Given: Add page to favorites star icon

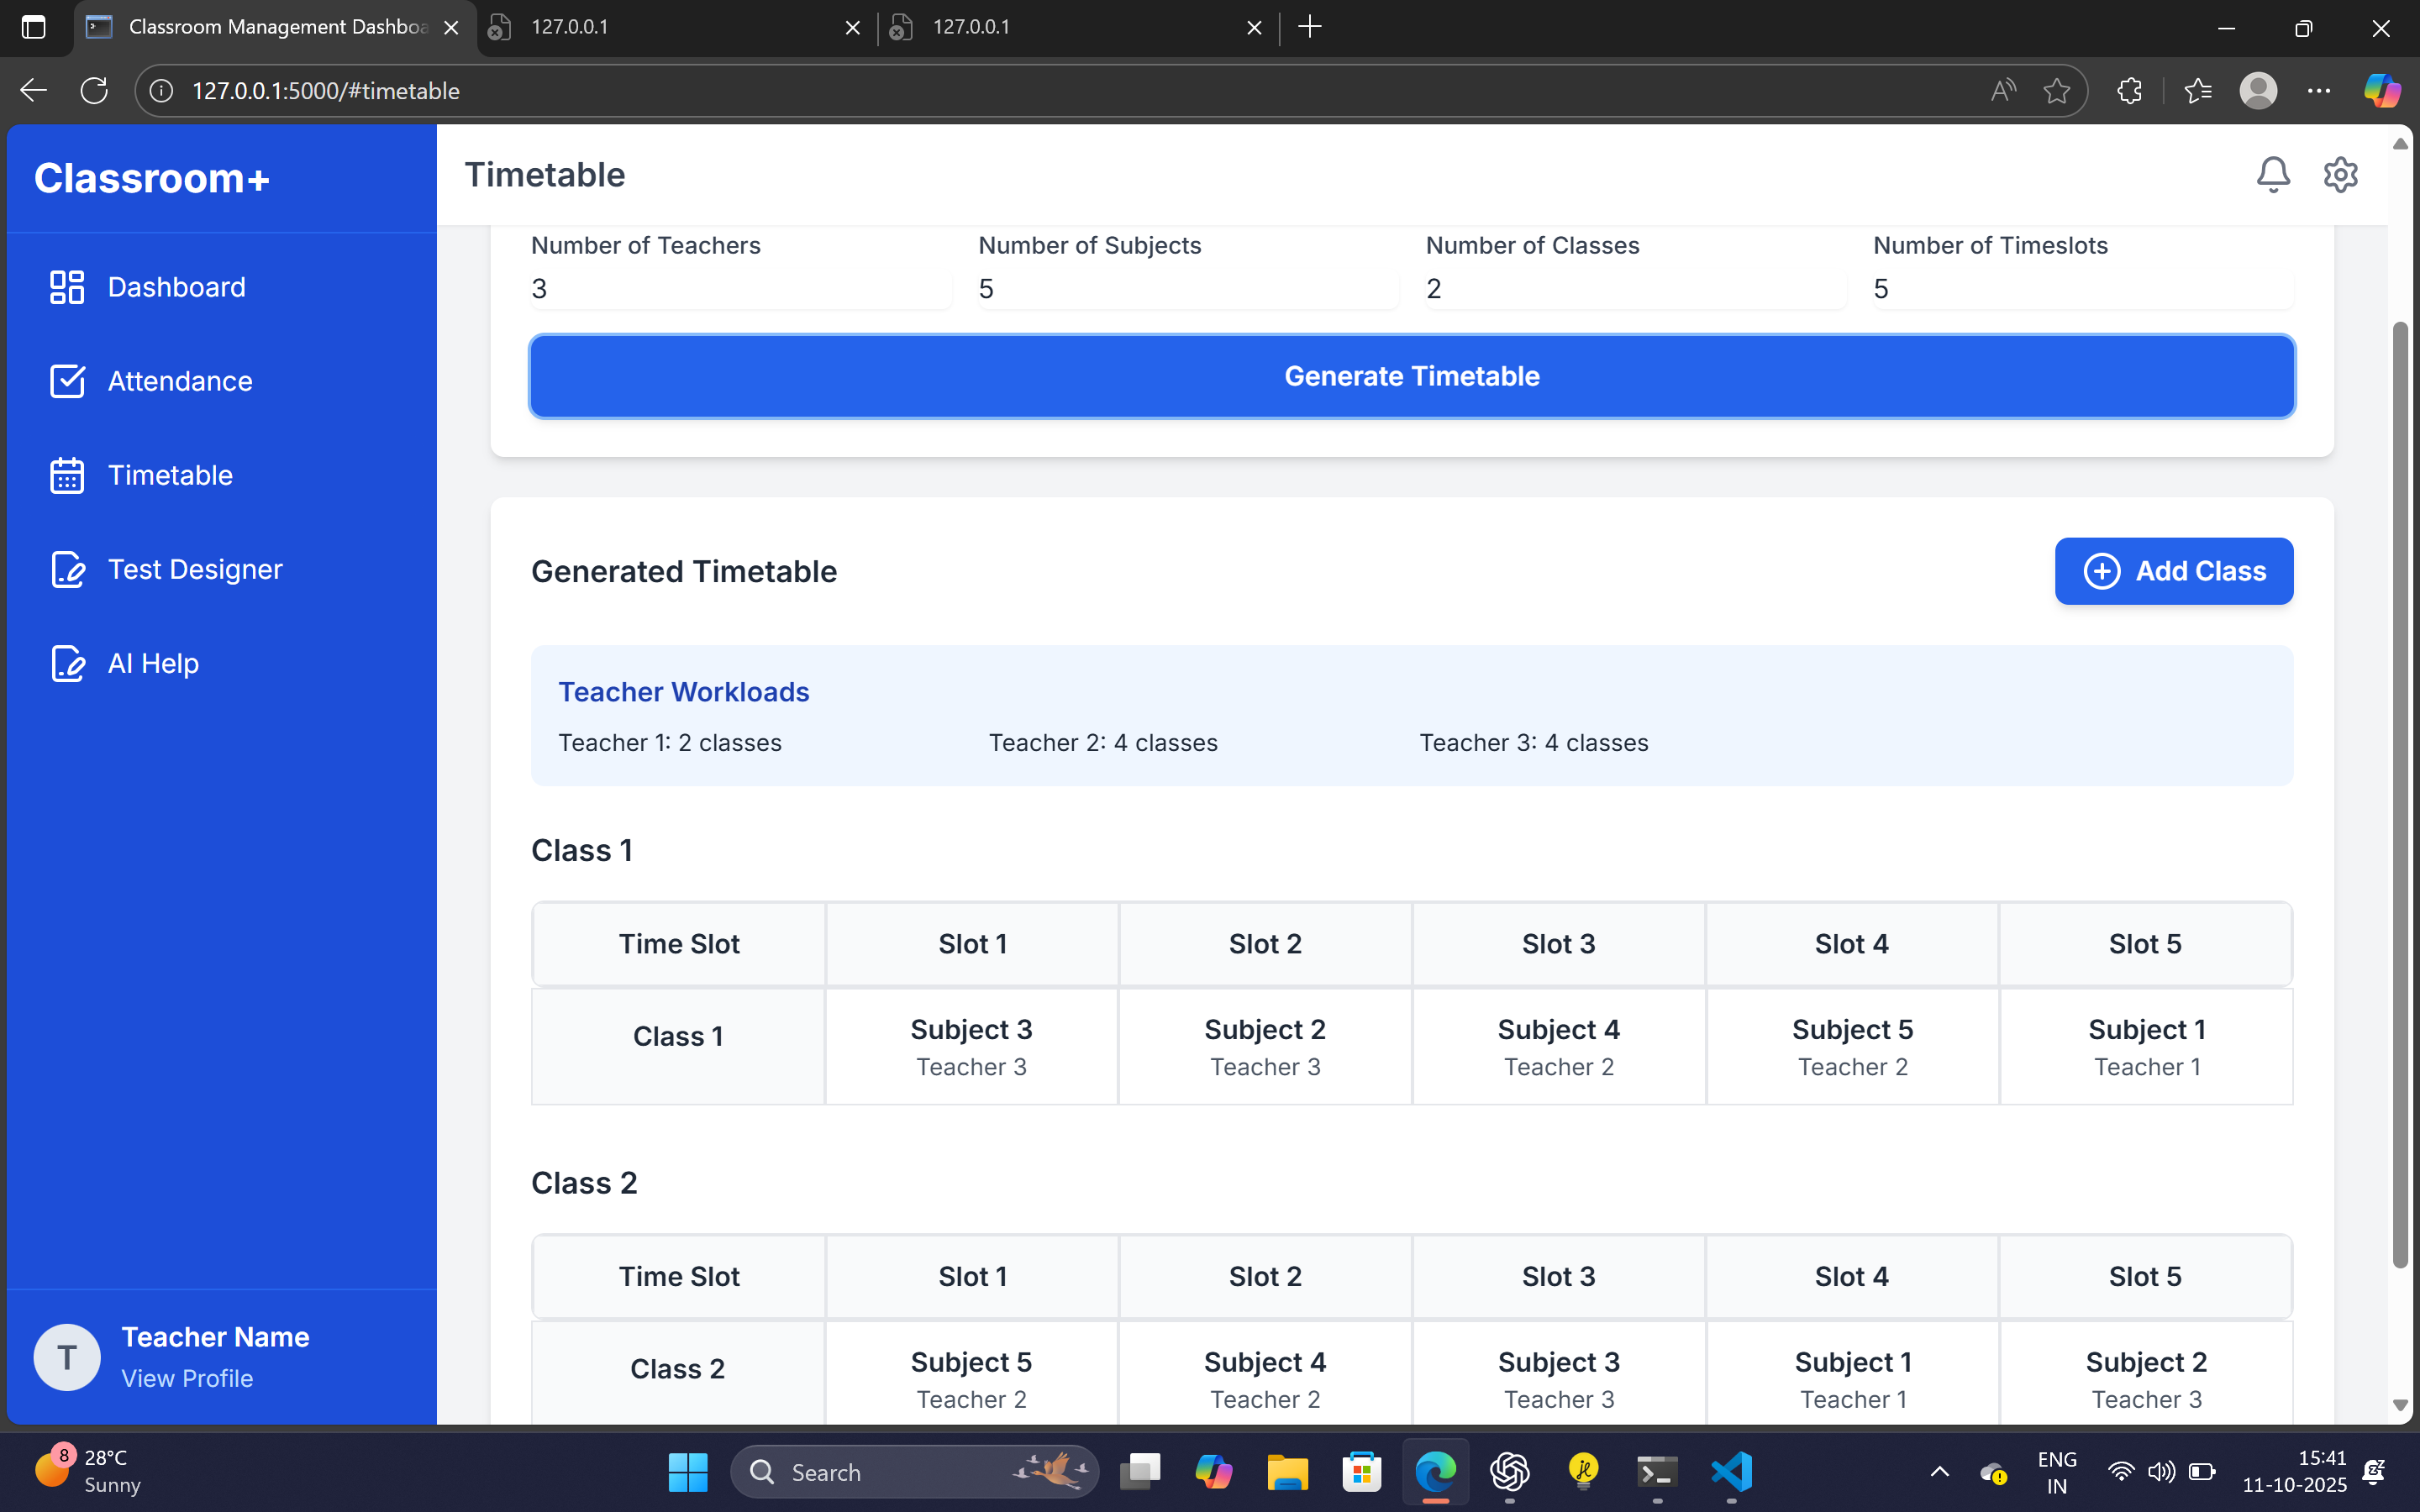Looking at the screenshot, I should click(x=2056, y=91).
